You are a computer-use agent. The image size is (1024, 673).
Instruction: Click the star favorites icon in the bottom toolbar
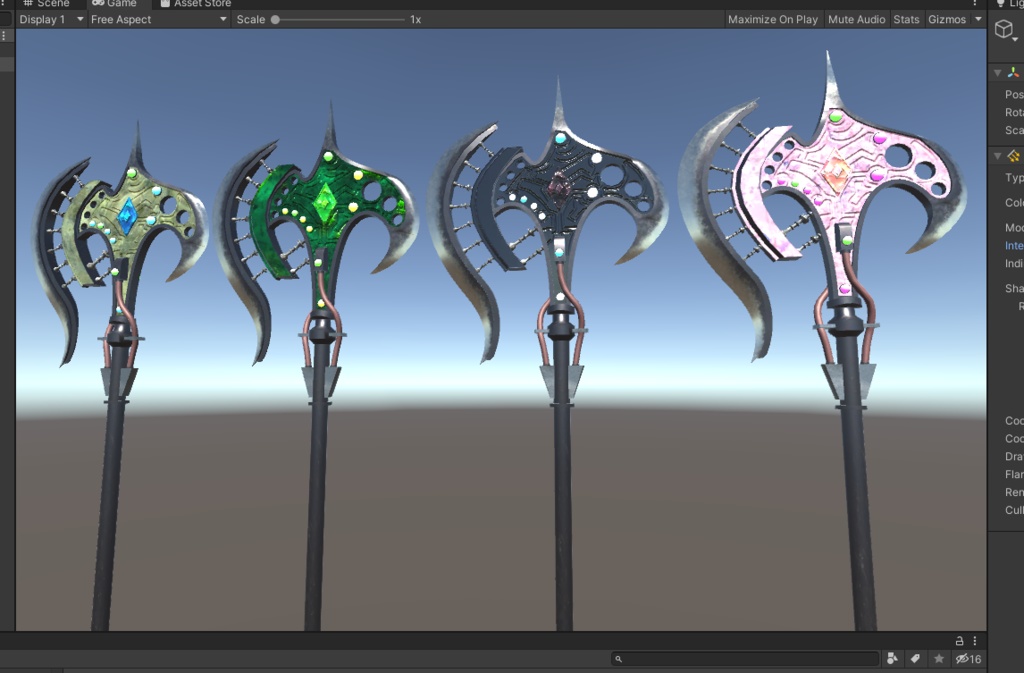[938, 658]
